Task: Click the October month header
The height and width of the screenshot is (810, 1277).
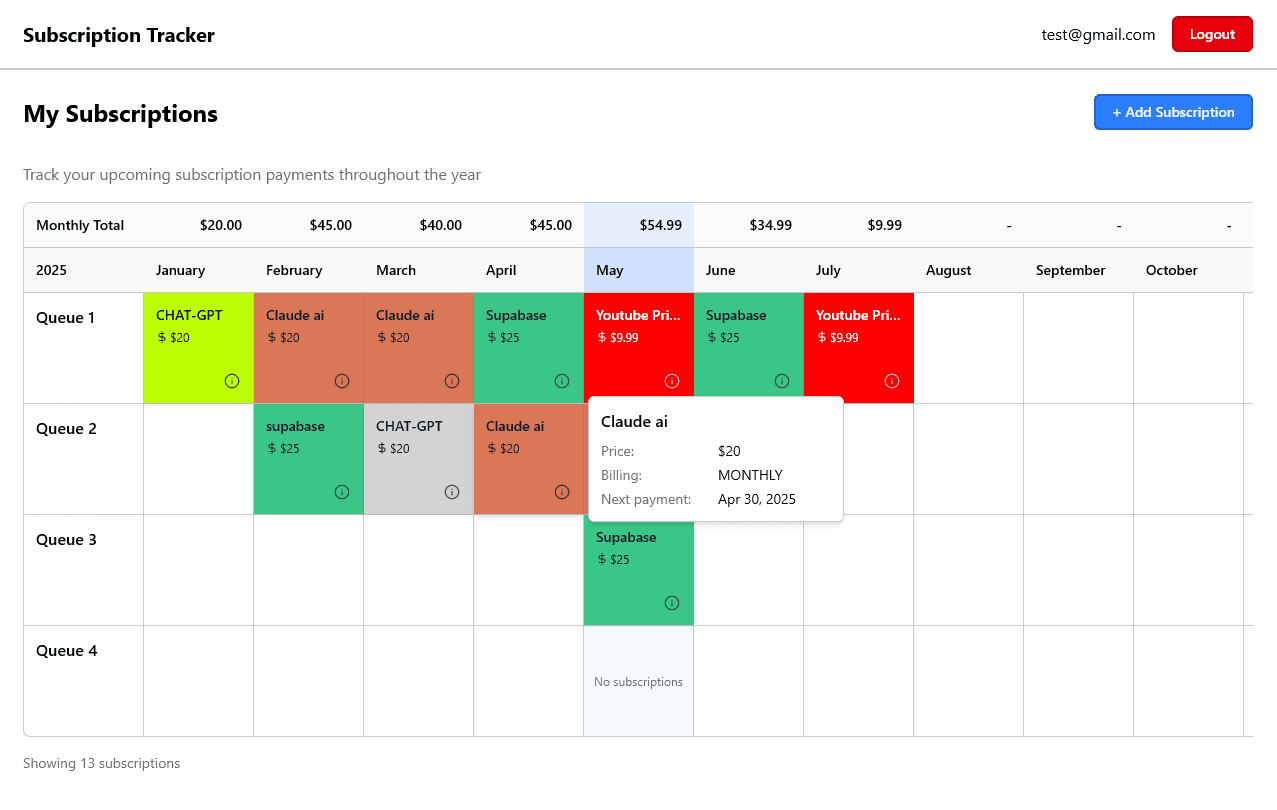Action: (x=1172, y=270)
